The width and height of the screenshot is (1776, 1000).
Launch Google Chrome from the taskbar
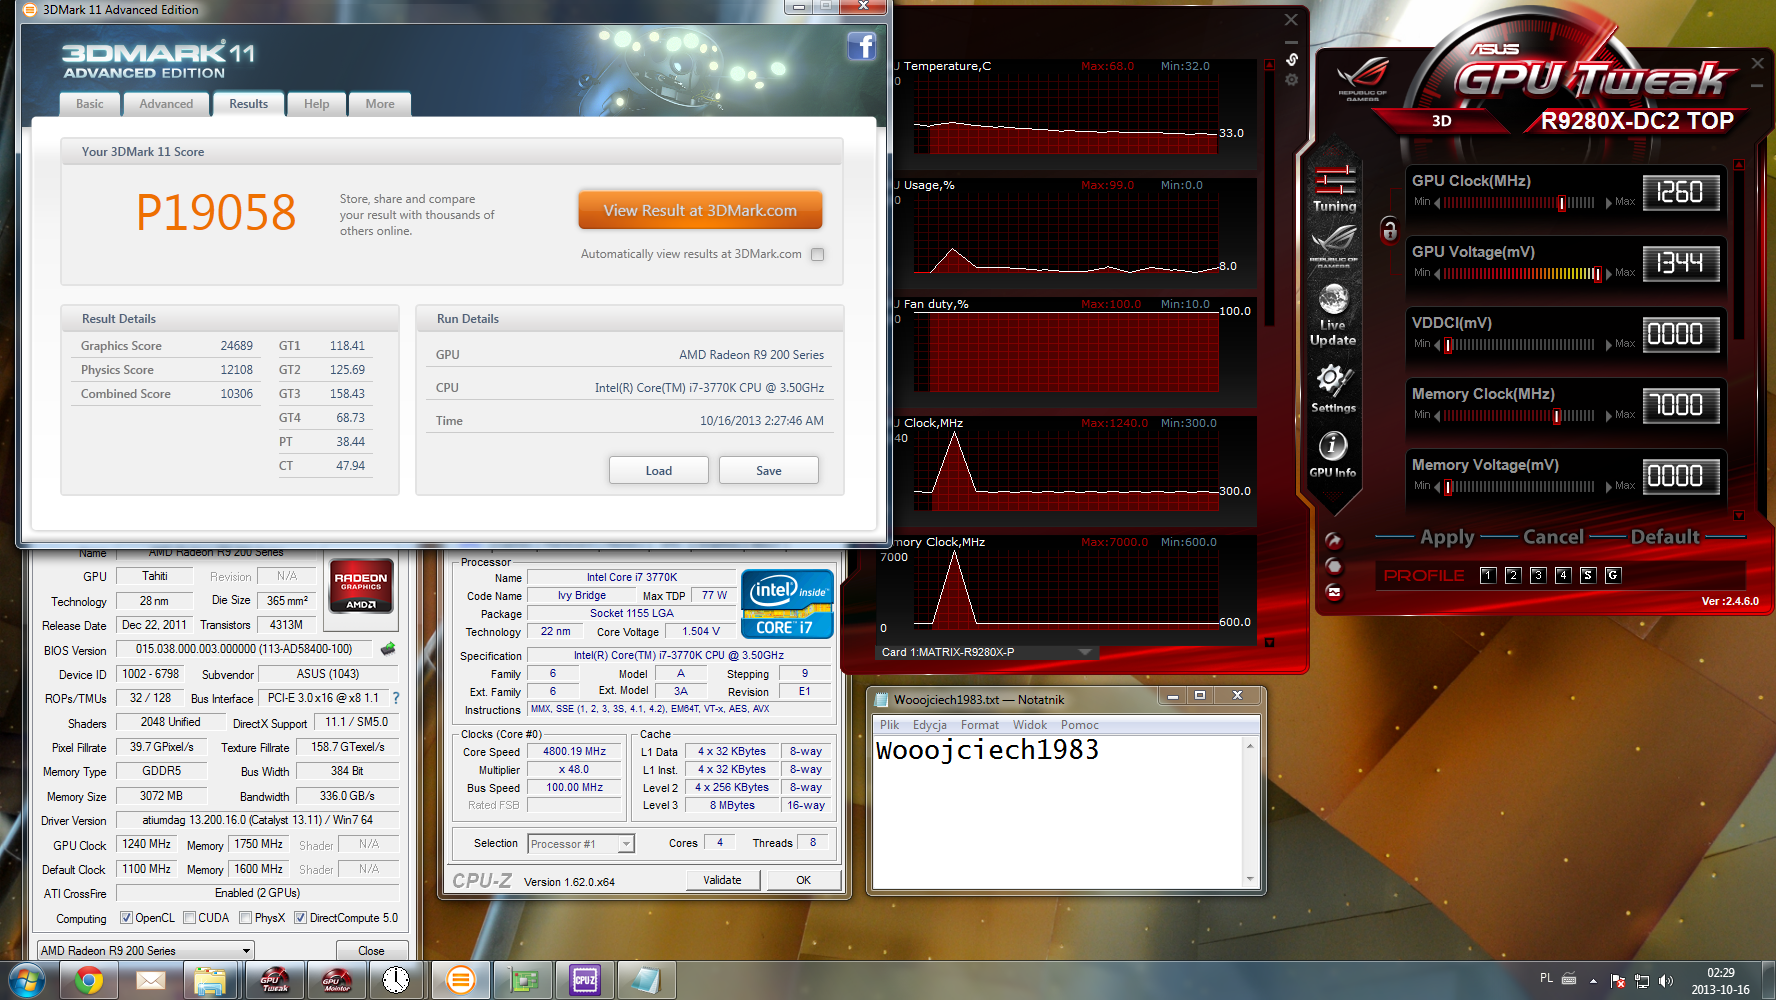[89, 981]
